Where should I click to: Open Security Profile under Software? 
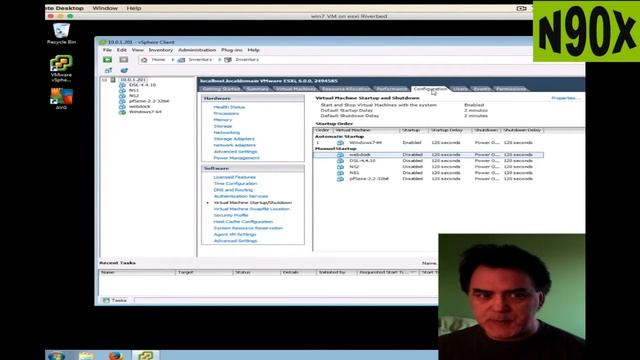tap(231, 215)
